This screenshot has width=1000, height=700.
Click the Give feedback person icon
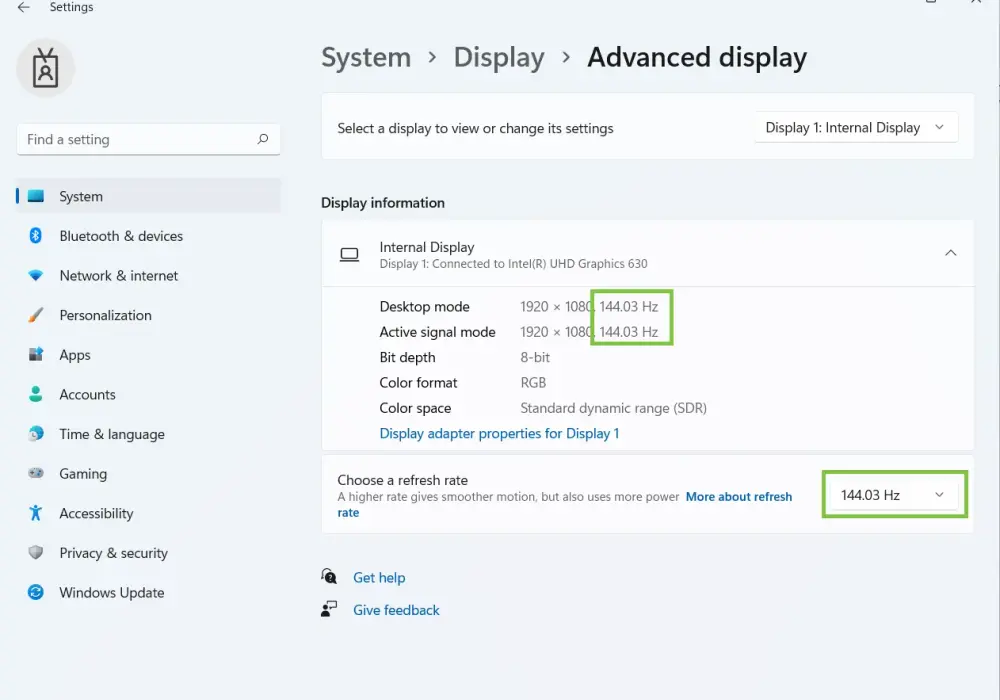coord(329,609)
